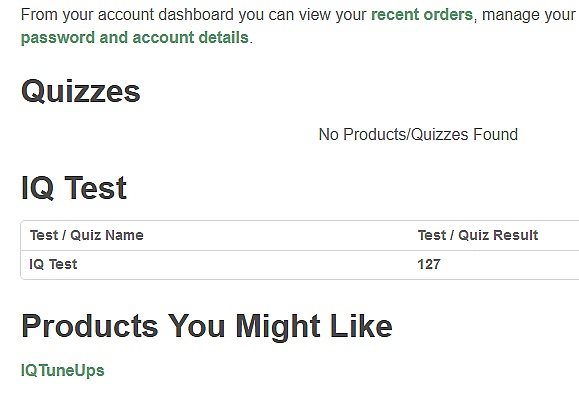The image size is (579, 397).
Task: Open the IQTuneUps product link
Action: pos(63,370)
